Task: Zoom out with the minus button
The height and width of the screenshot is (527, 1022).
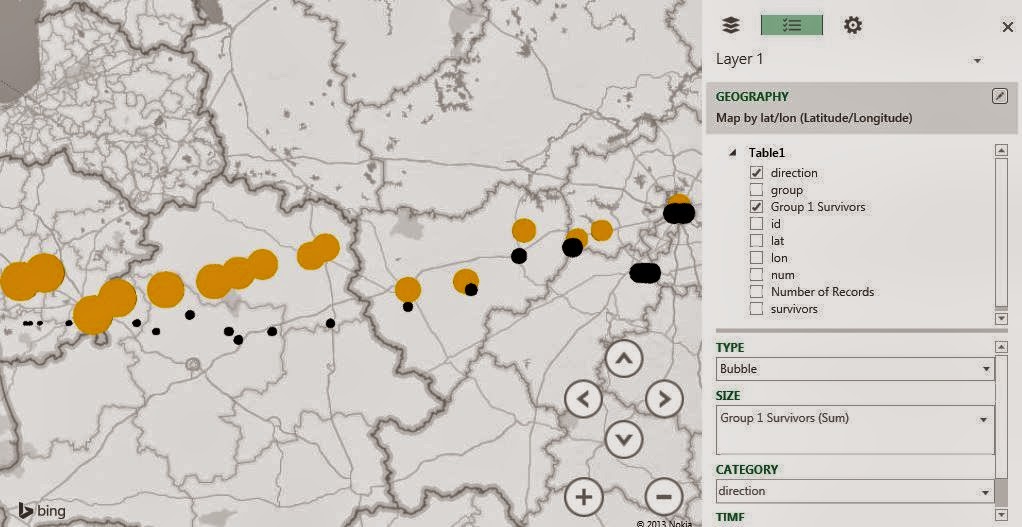Action: point(664,498)
